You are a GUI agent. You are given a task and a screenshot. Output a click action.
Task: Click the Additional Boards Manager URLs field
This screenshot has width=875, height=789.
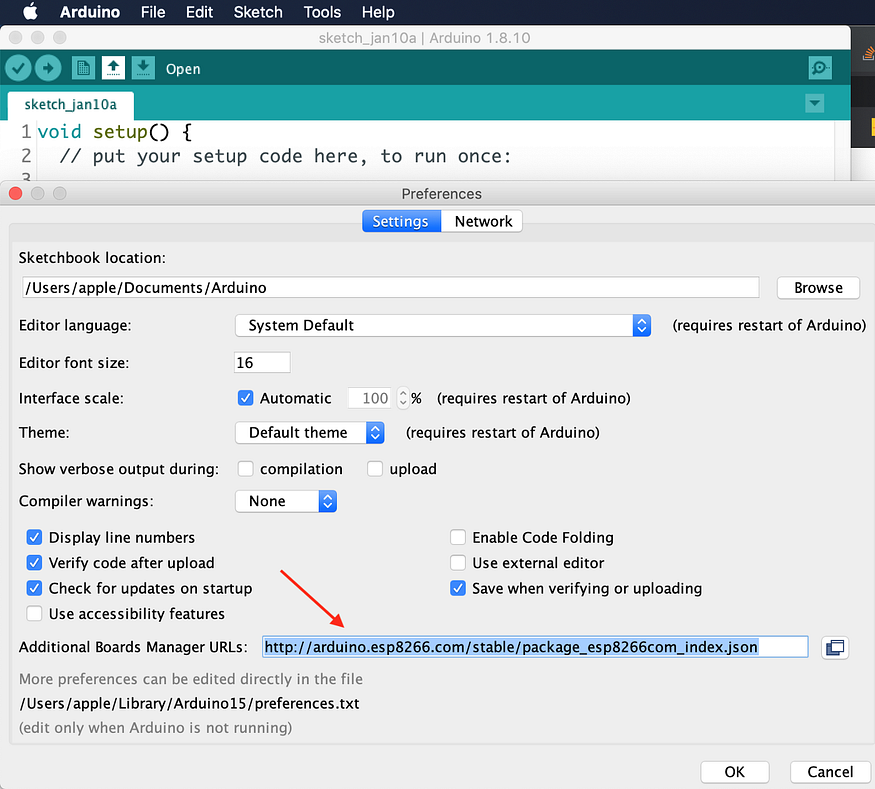point(535,647)
